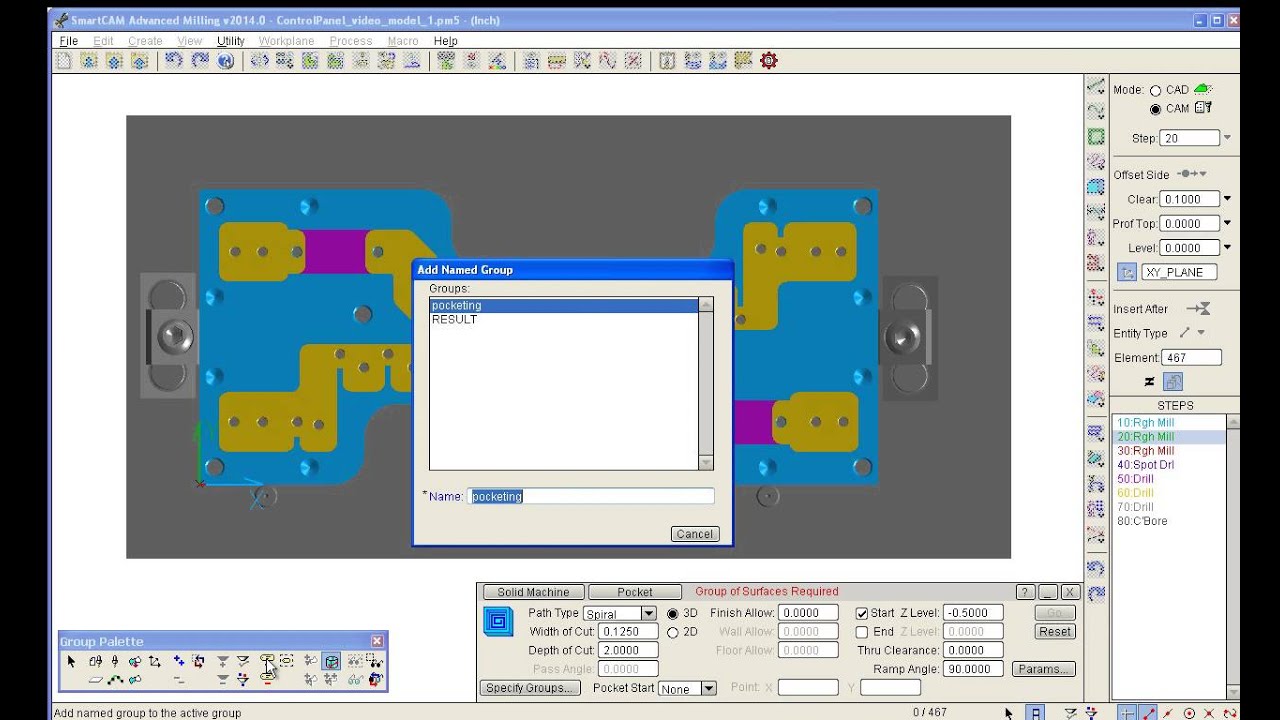Select the CAD mode radio button
The height and width of the screenshot is (720, 1280).
[1155, 90]
